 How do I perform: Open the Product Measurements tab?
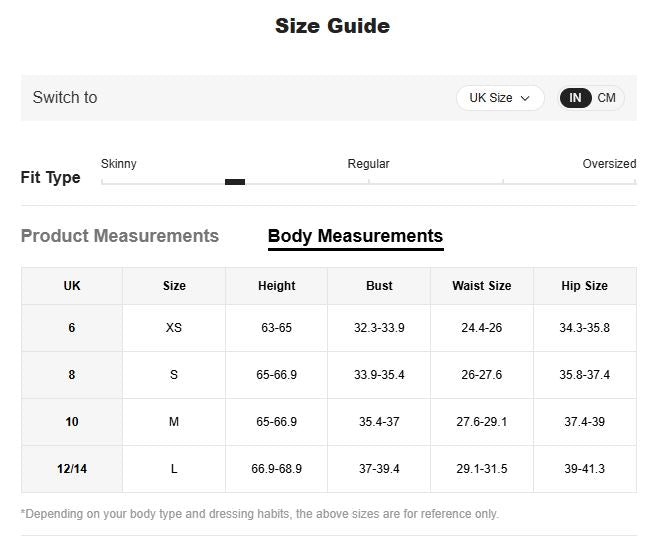pos(120,236)
